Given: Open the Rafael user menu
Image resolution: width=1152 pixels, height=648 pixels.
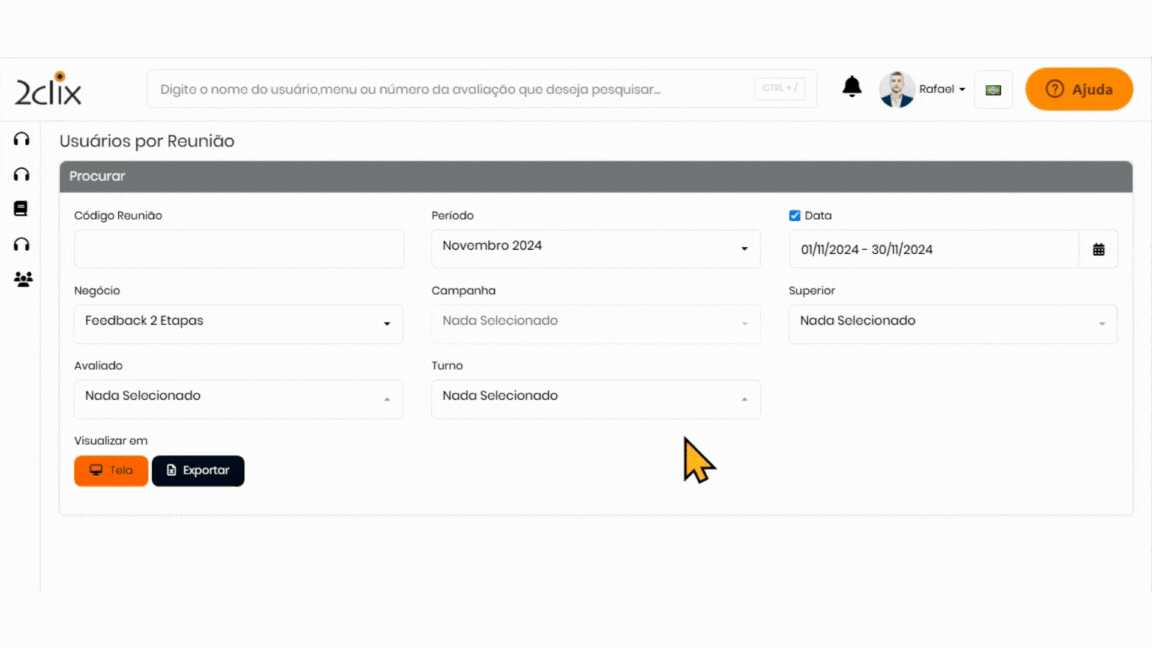Looking at the screenshot, I should point(942,90).
